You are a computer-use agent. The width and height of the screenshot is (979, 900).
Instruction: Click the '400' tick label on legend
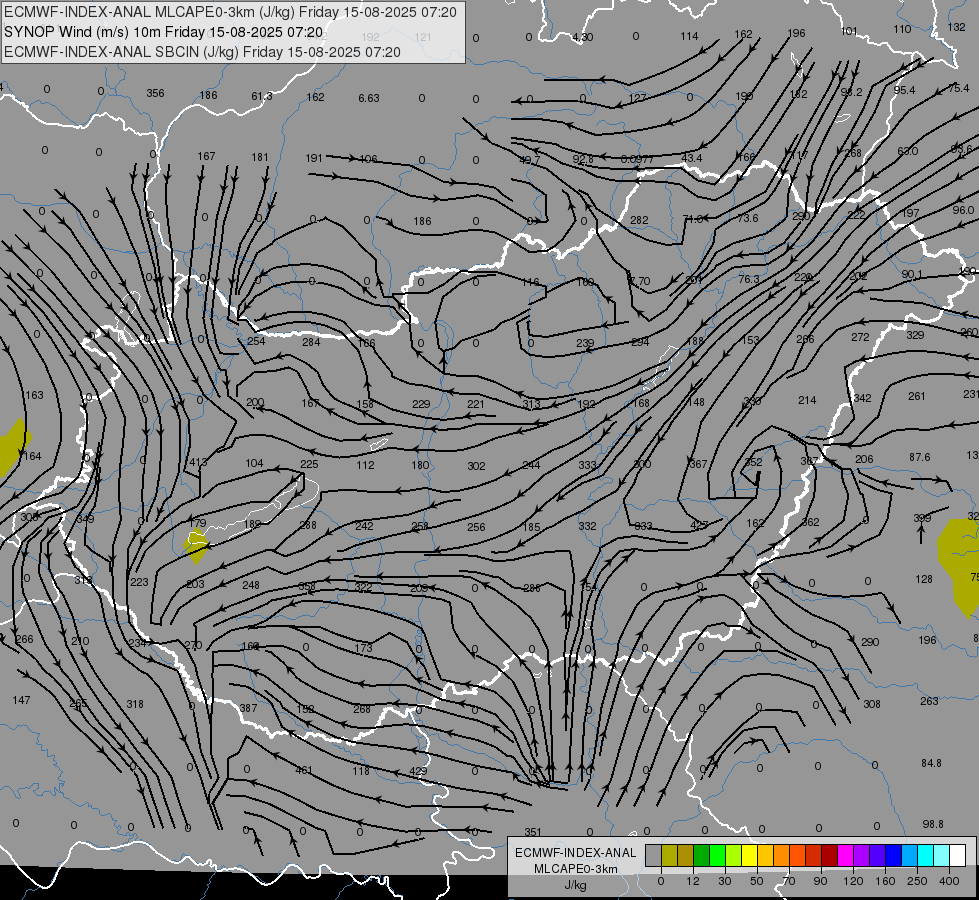coord(949,881)
